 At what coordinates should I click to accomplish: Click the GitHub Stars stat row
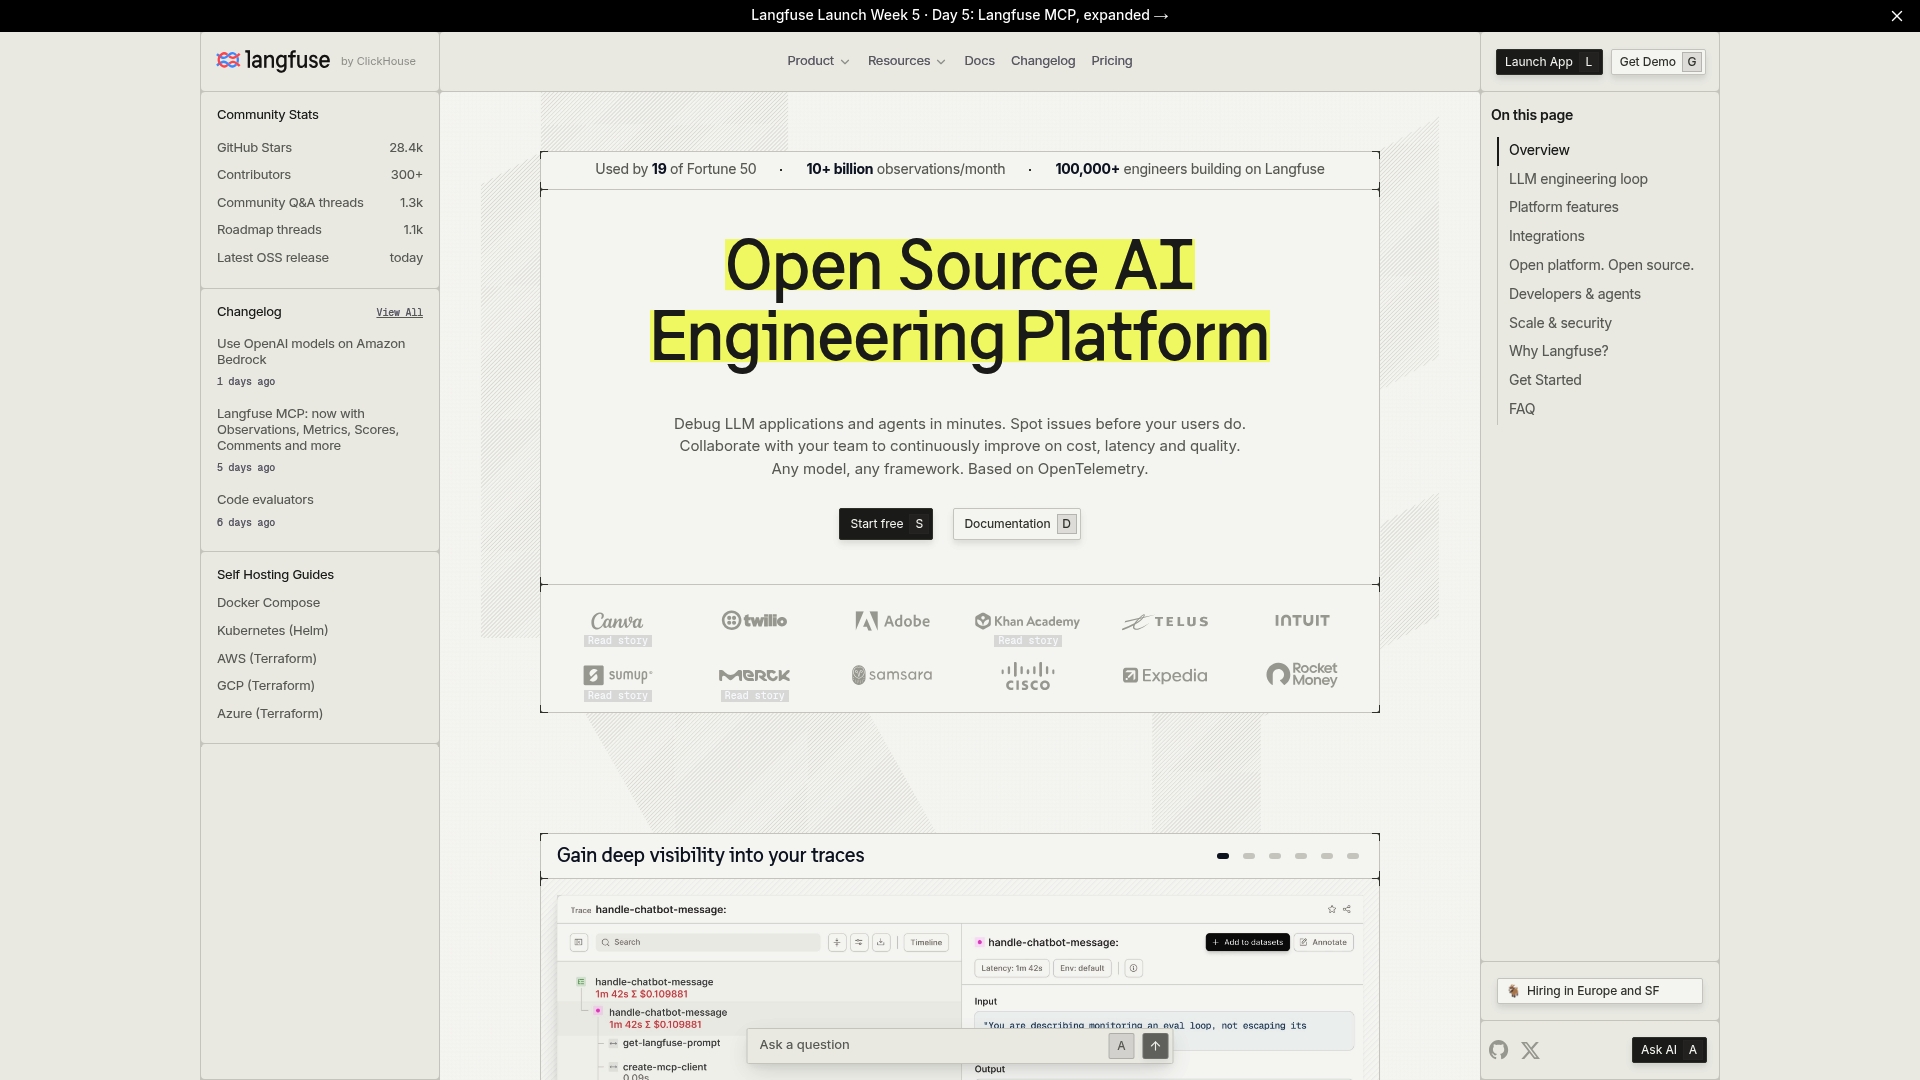click(320, 148)
